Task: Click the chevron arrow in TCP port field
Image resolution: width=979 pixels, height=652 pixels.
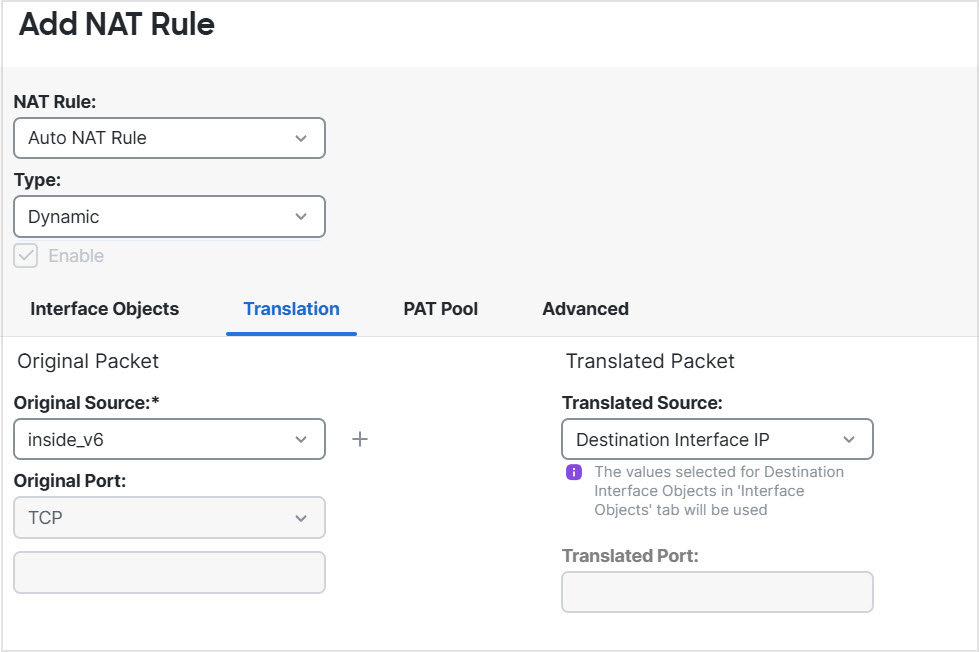Action: click(301, 518)
